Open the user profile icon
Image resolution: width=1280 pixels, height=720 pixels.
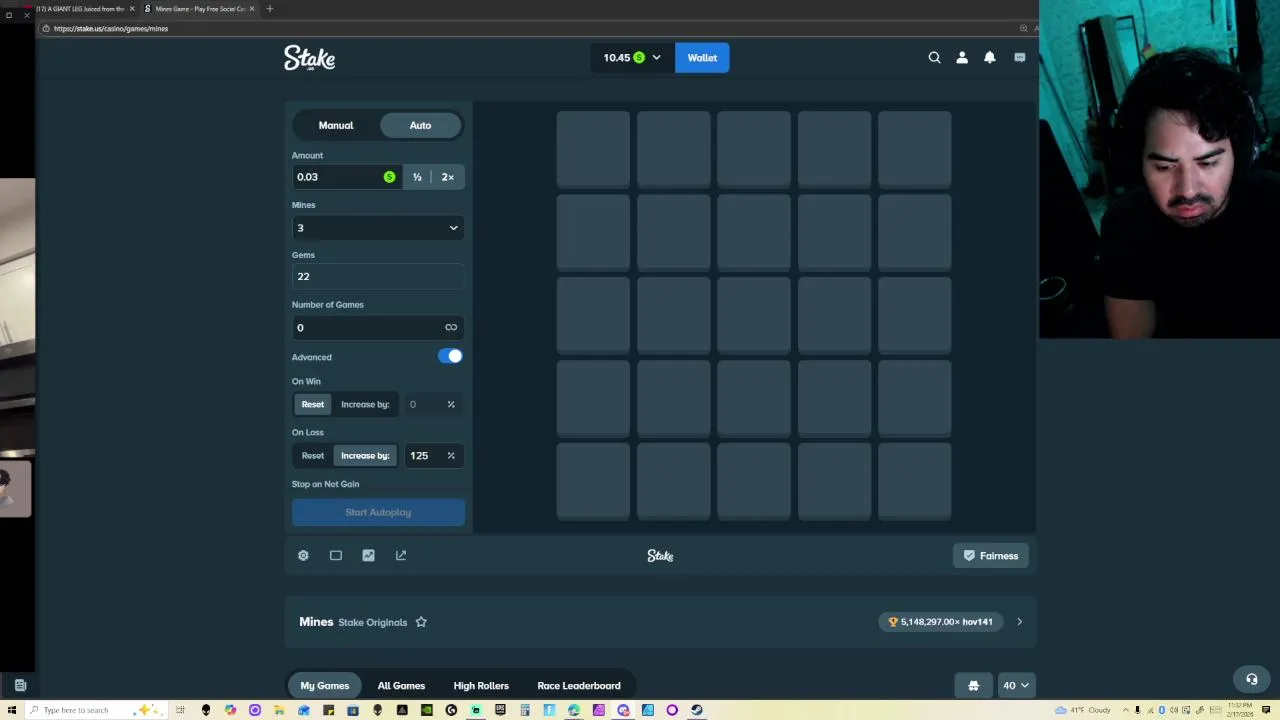[962, 58]
